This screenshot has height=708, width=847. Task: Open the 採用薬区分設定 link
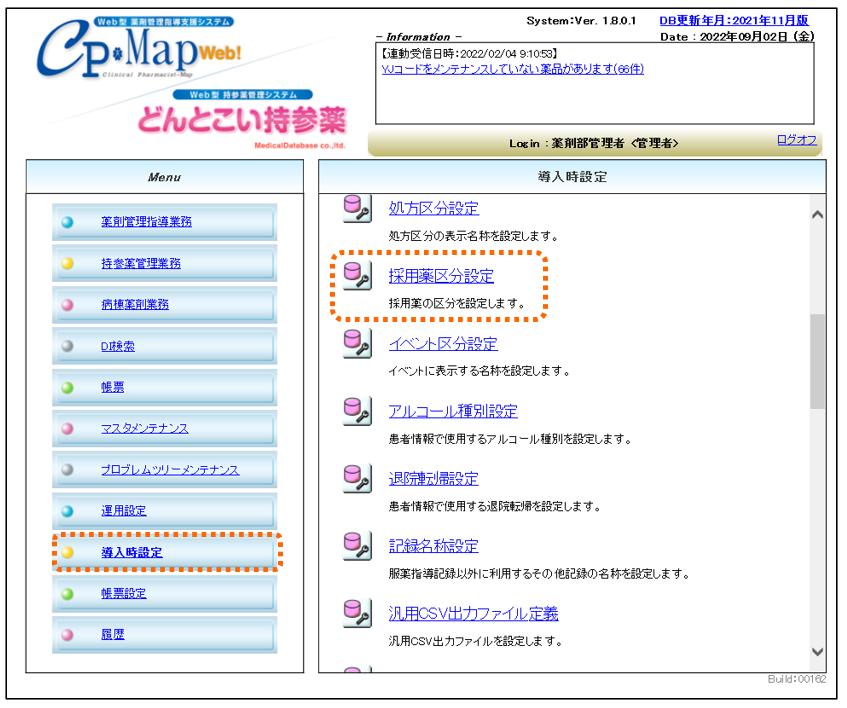[441, 276]
